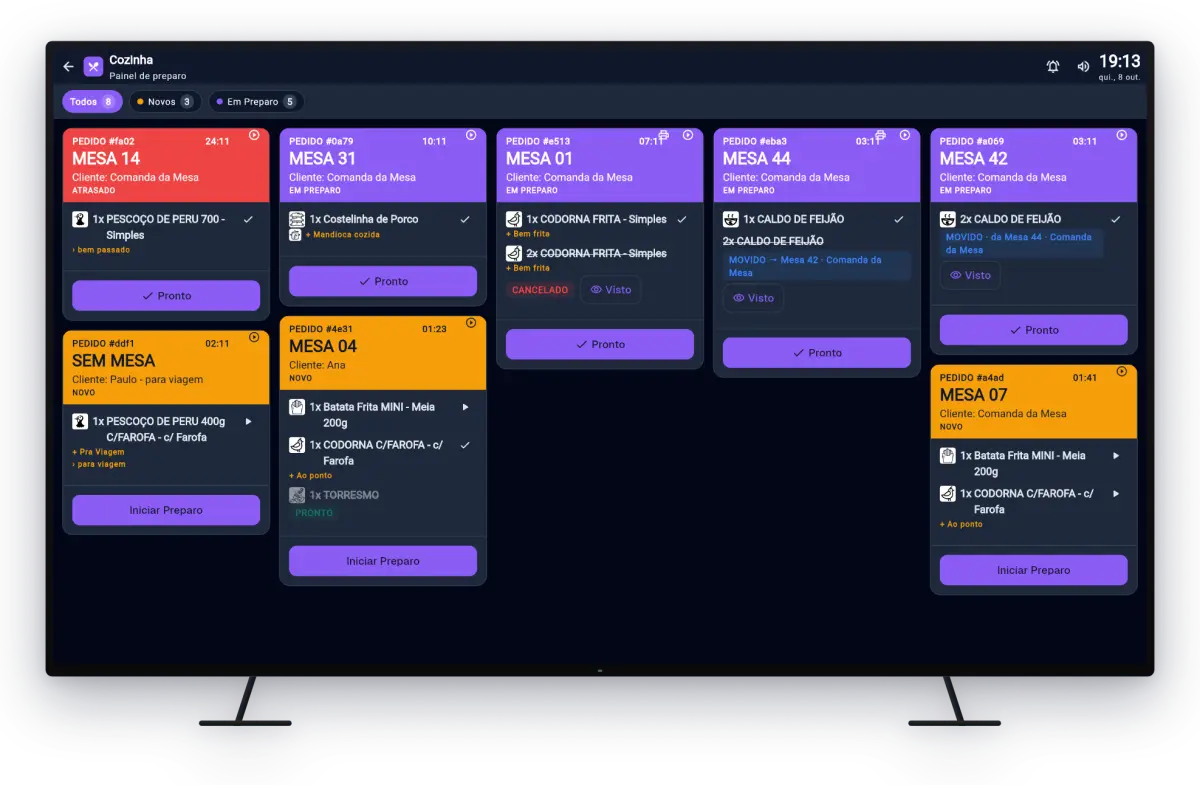1200x785 pixels.
Task: Mark MESA 14 order as Pronto
Action: tap(166, 296)
